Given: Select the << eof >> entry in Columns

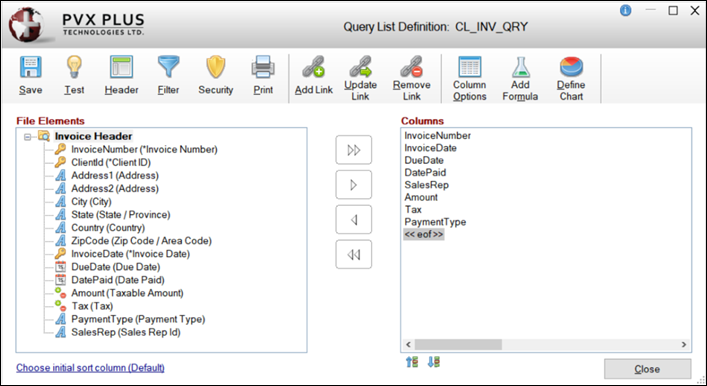Looking at the screenshot, I should [424, 234].
